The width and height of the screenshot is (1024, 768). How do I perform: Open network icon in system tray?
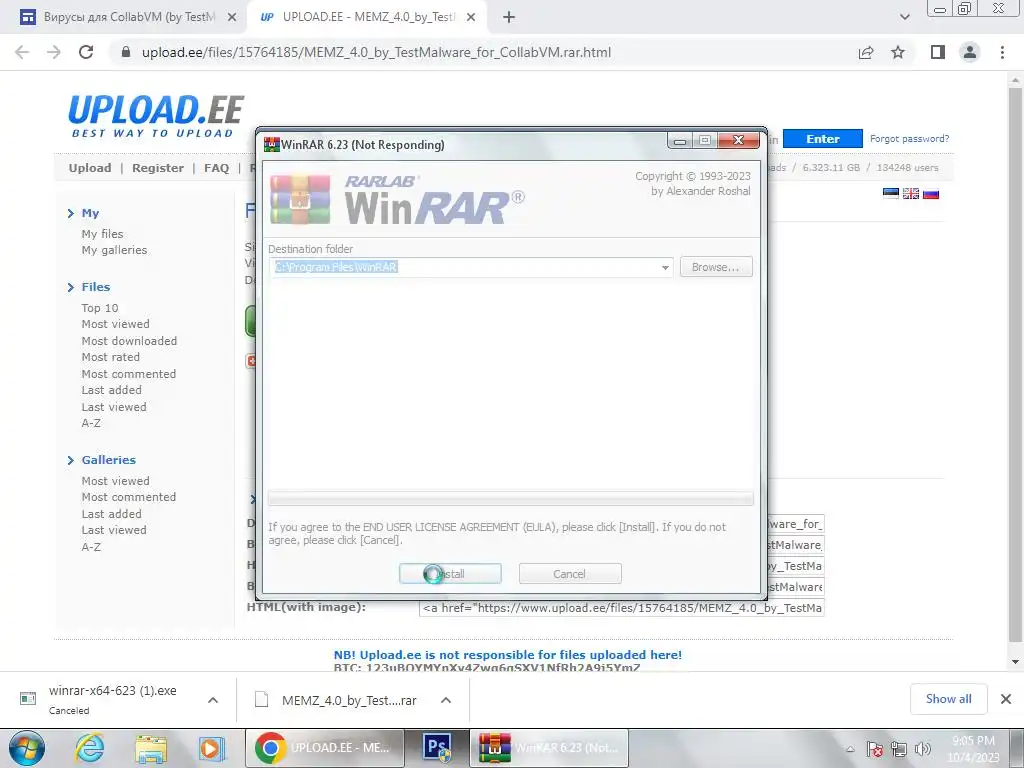click(x=899, y=749)
